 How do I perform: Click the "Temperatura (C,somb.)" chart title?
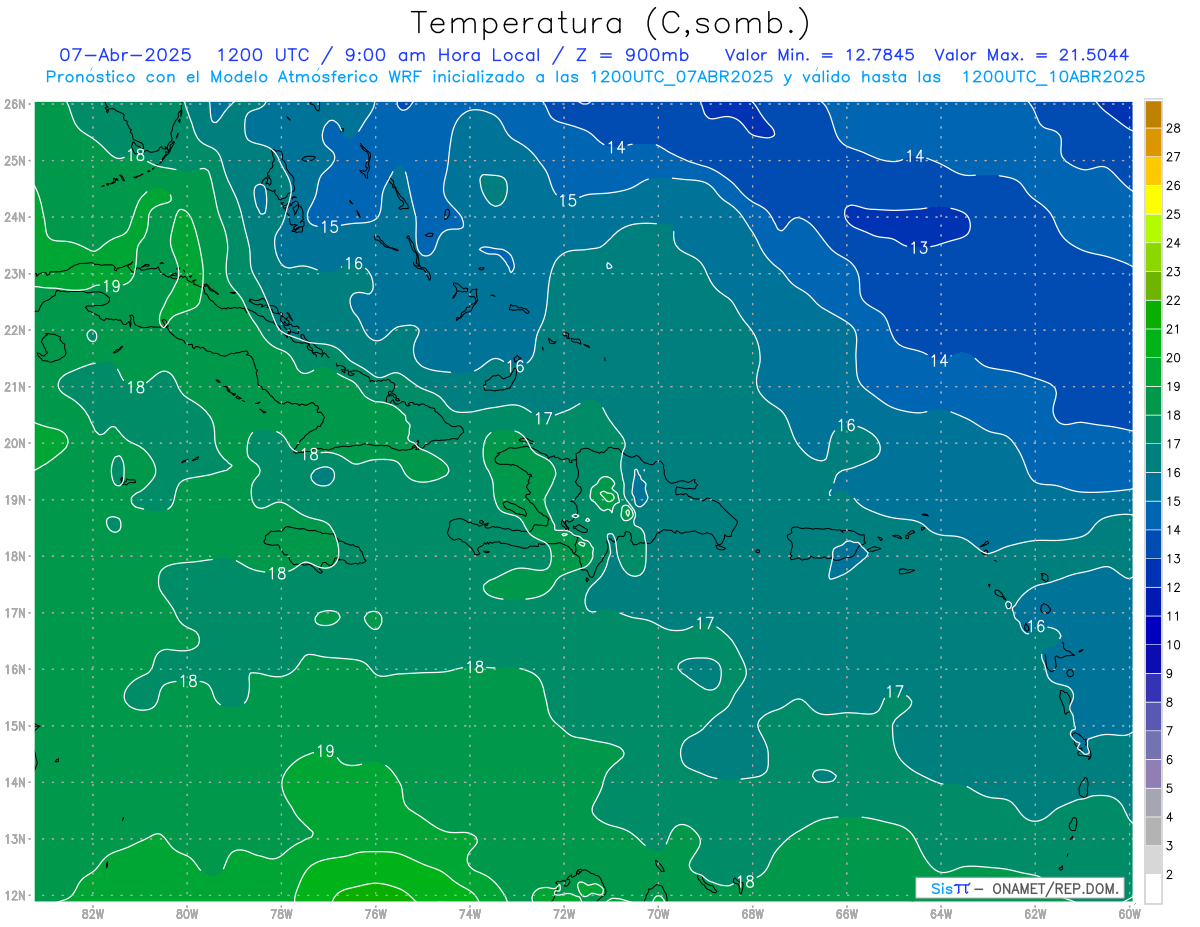(612, 23)
